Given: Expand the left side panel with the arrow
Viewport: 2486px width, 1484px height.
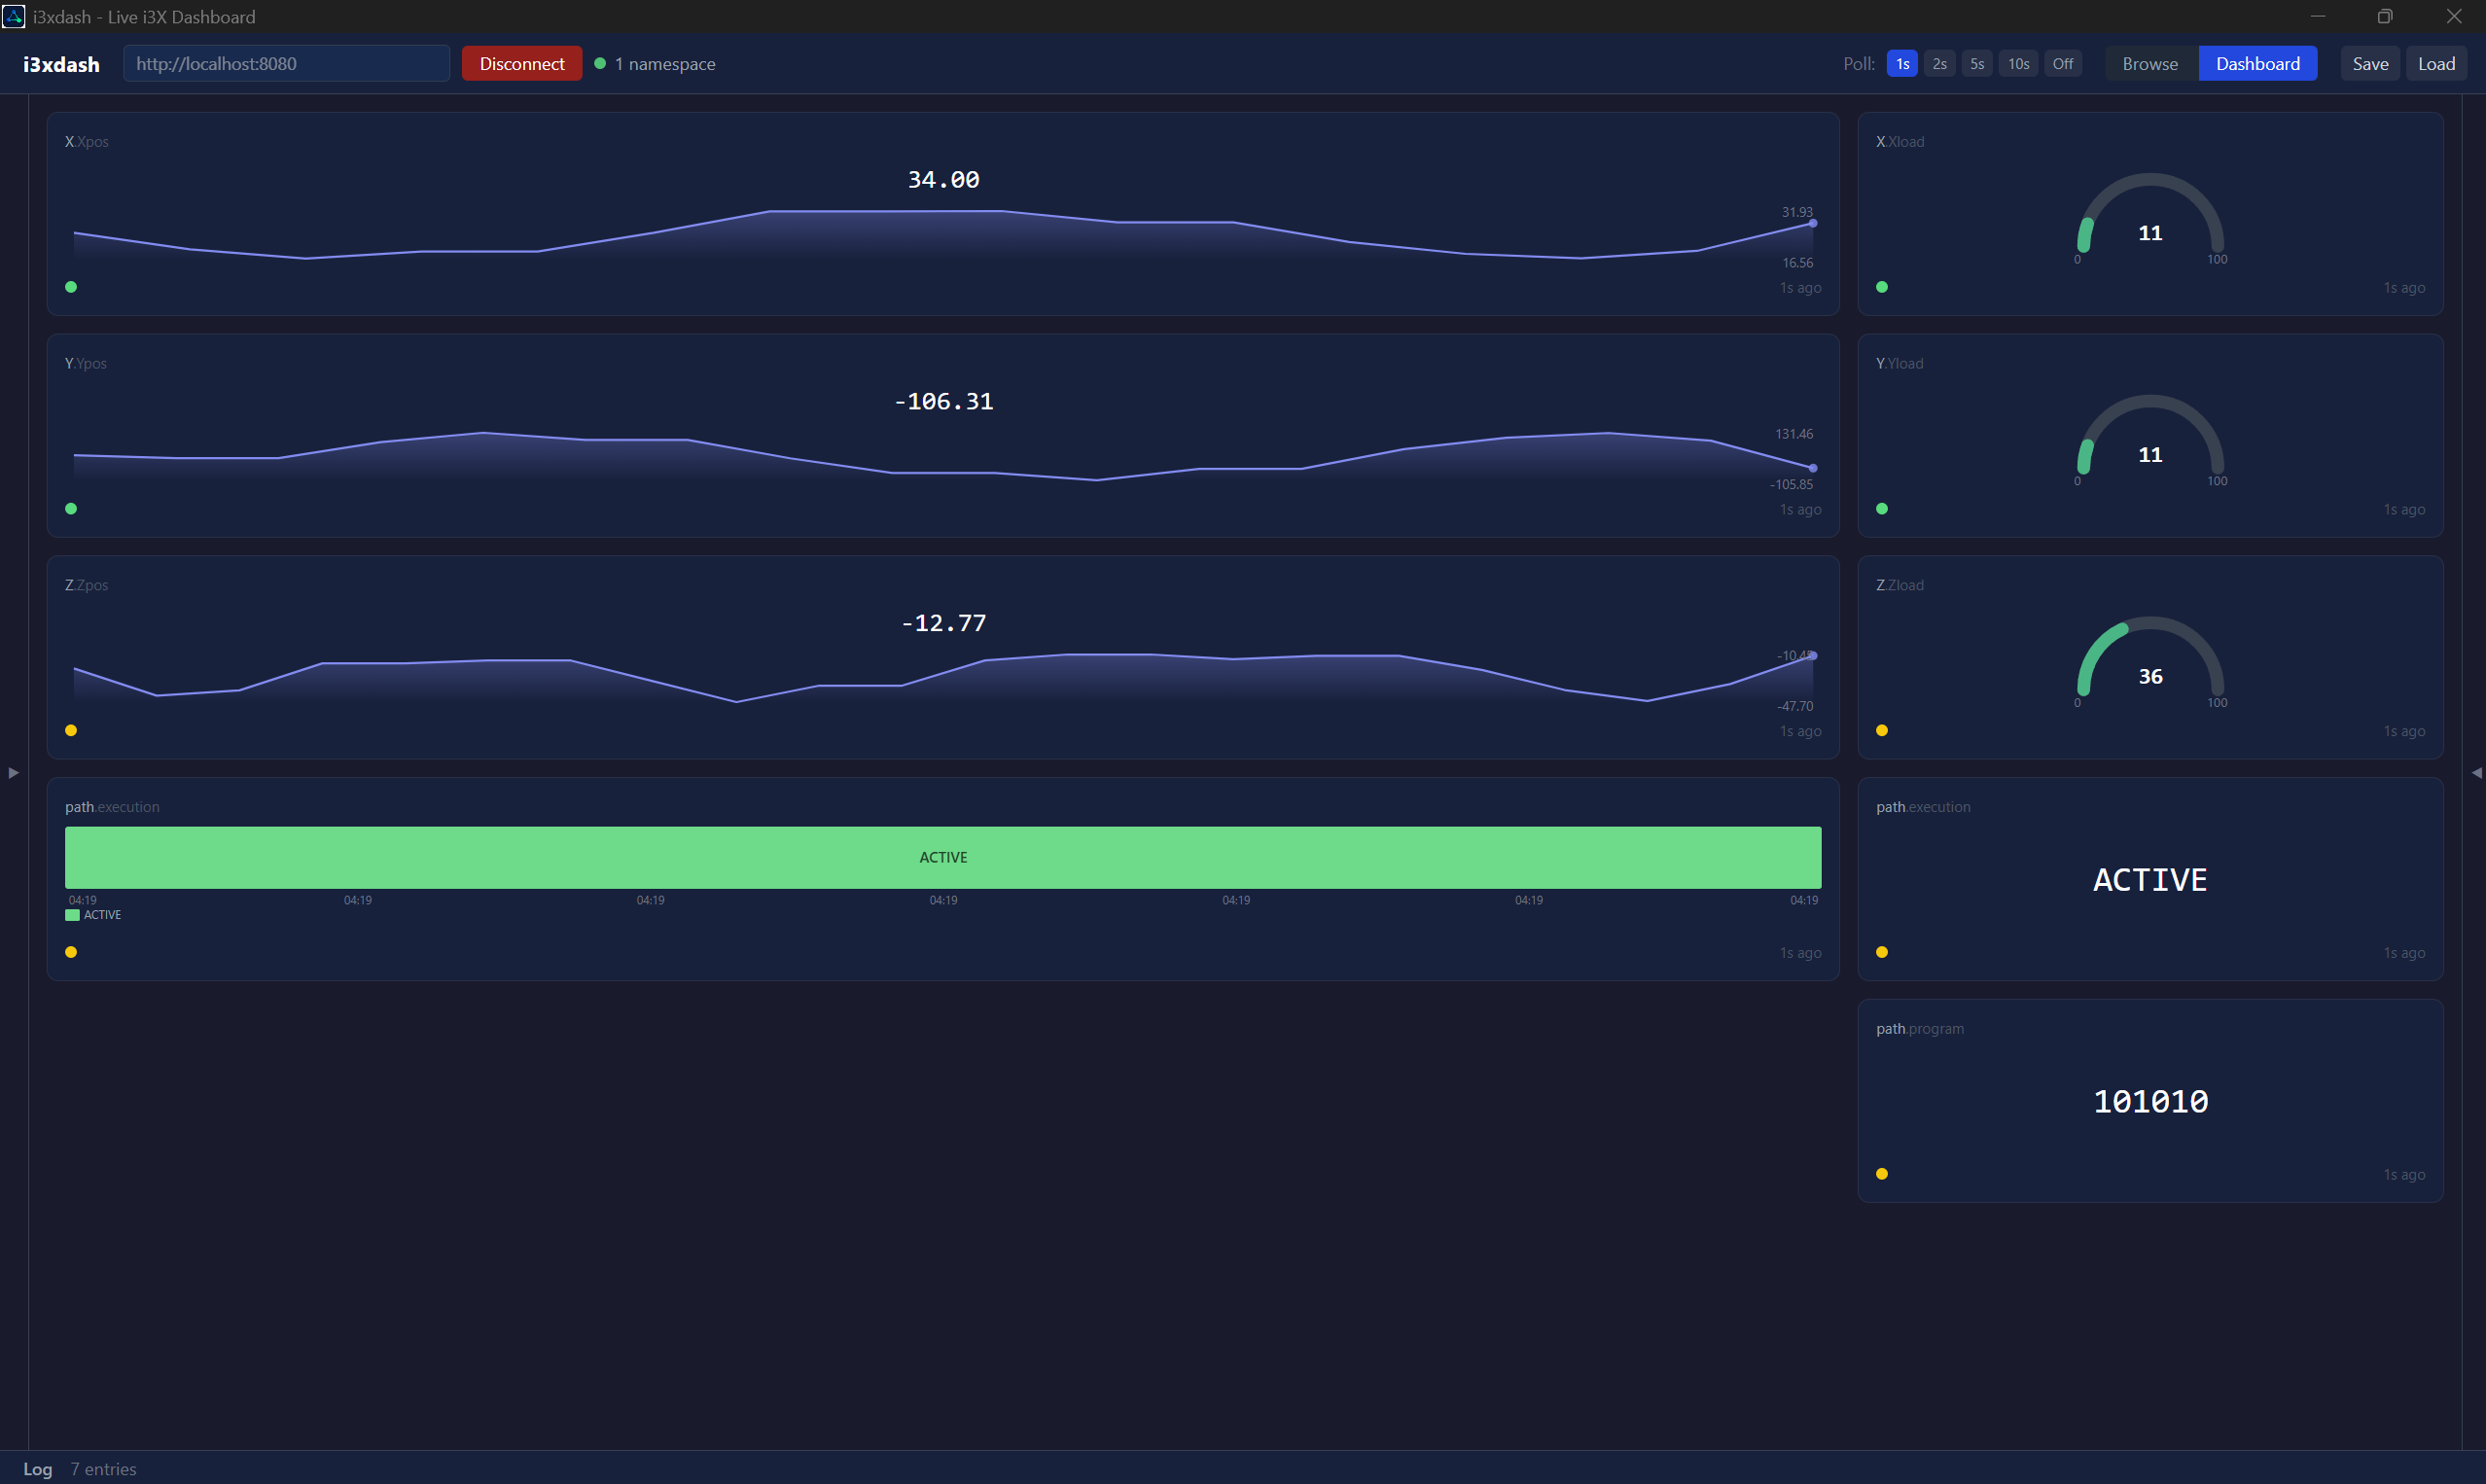Looking at the screenshot, I should tap(13, 771).
